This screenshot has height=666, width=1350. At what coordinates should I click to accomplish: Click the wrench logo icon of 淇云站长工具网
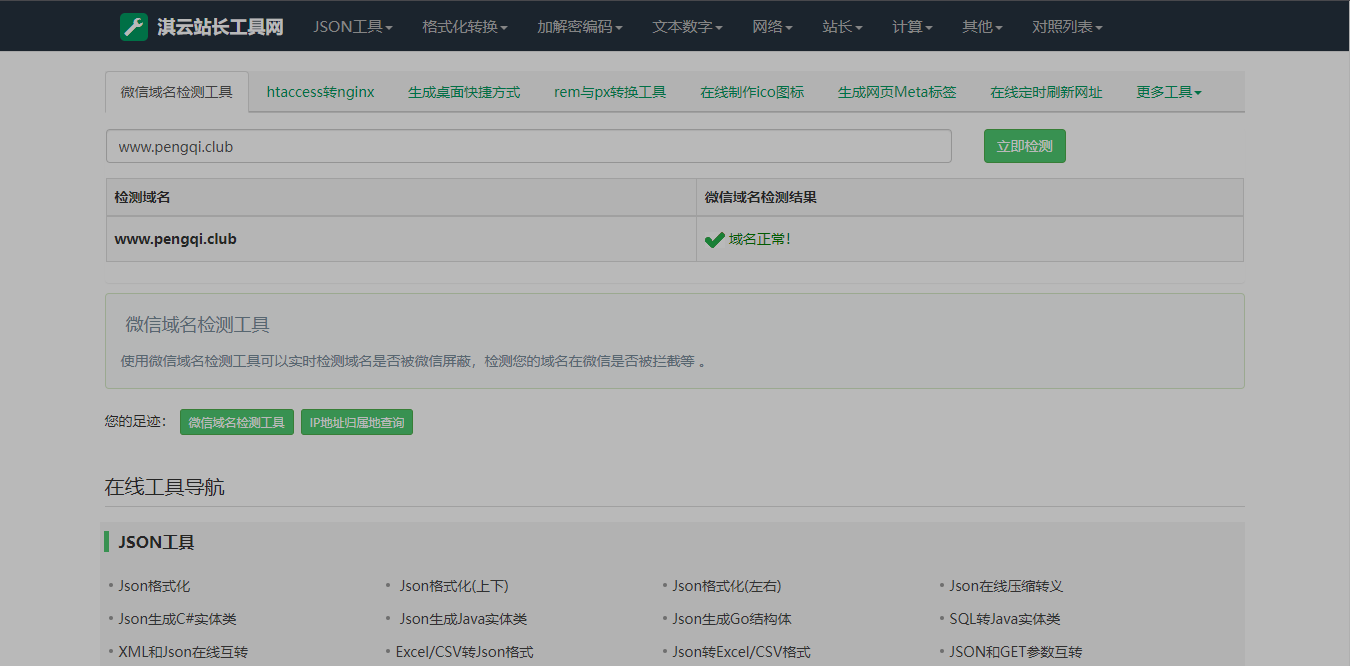click(x=134, y=27)
